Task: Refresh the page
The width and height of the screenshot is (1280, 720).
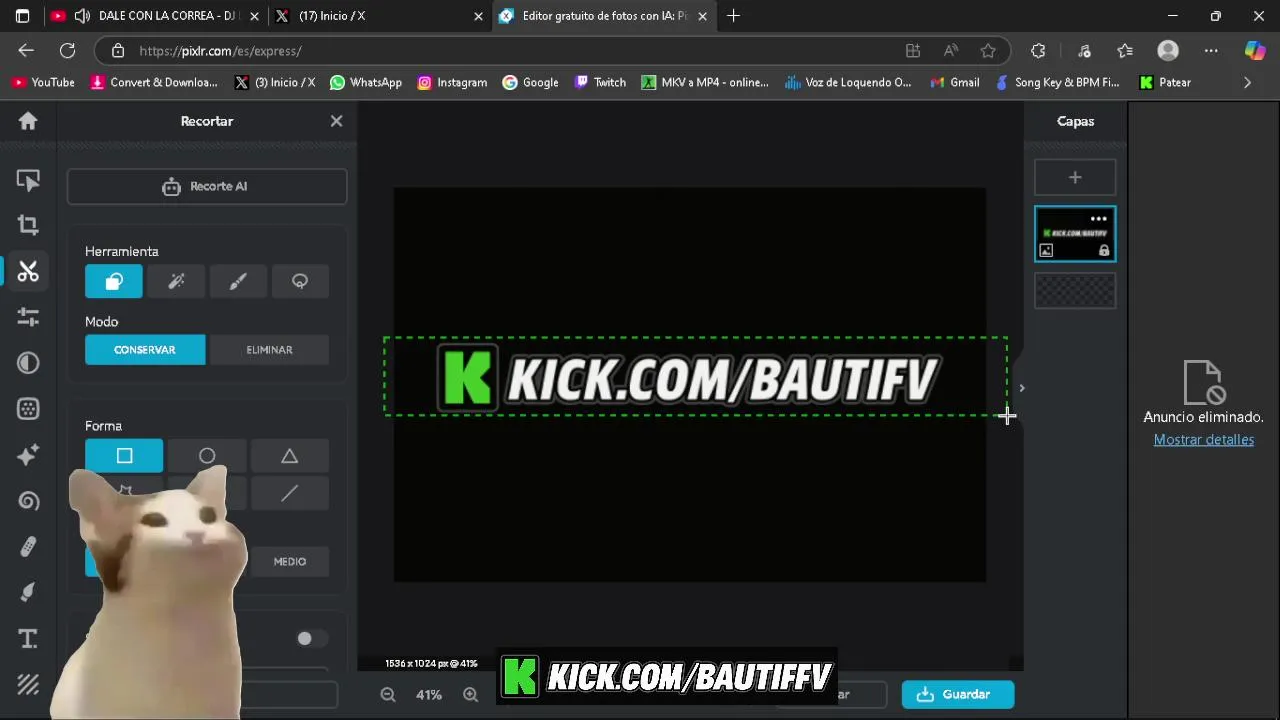Action: 68,51
